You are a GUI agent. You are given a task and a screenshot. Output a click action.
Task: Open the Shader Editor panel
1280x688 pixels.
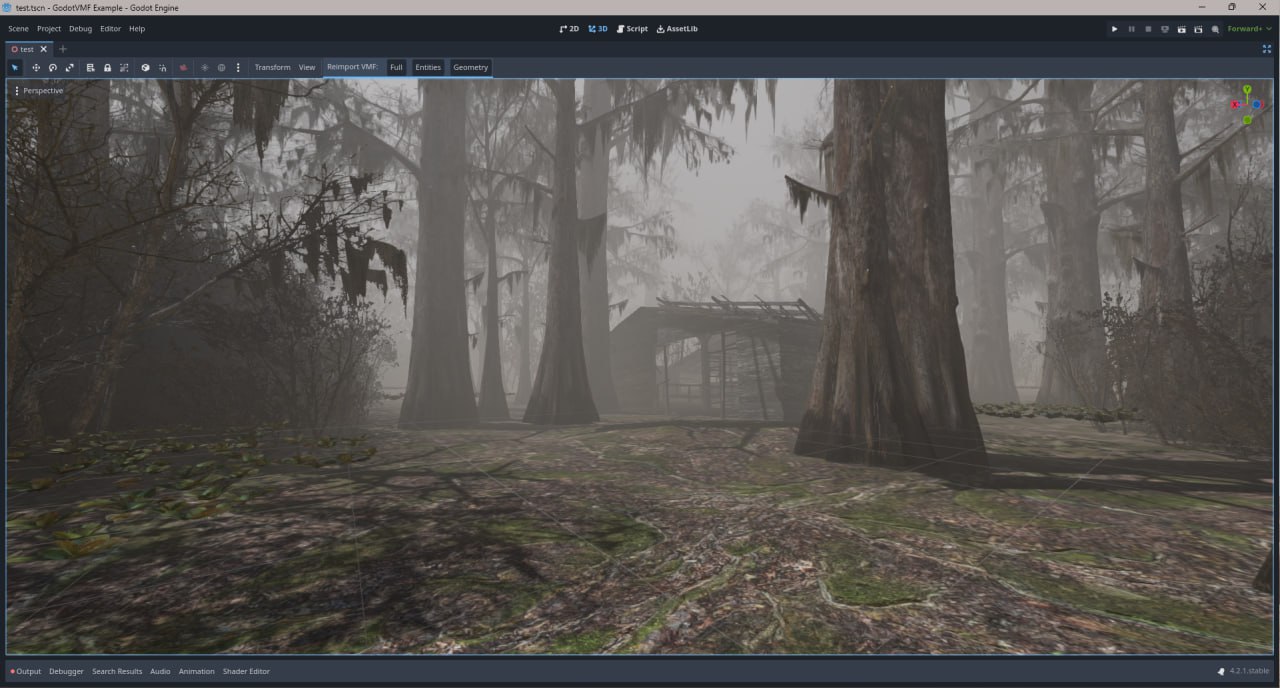point(246,671)
